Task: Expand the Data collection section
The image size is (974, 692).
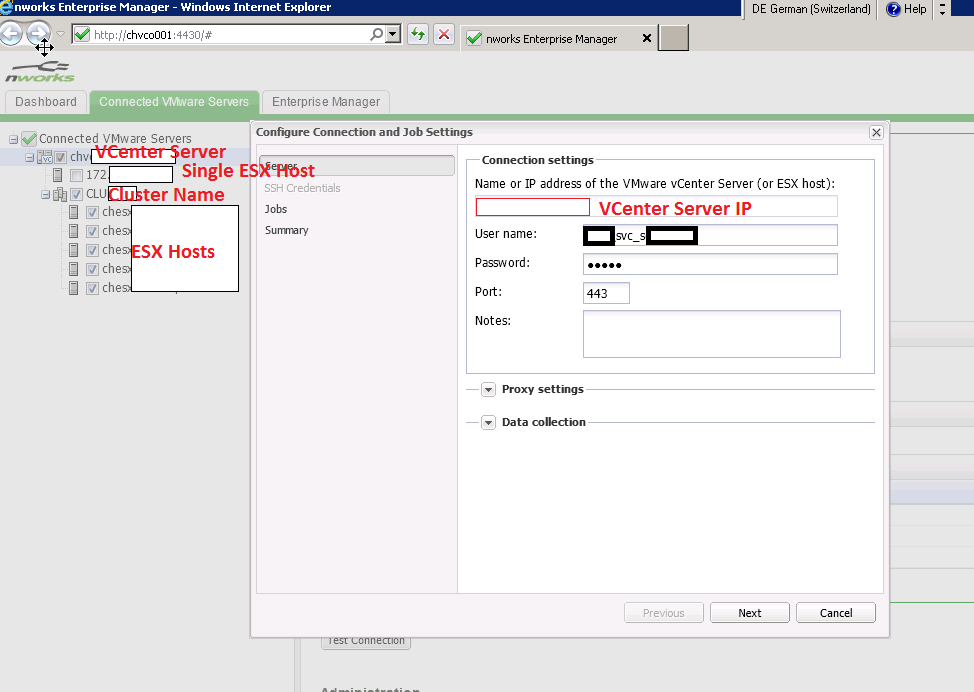Action: [488, 422]
